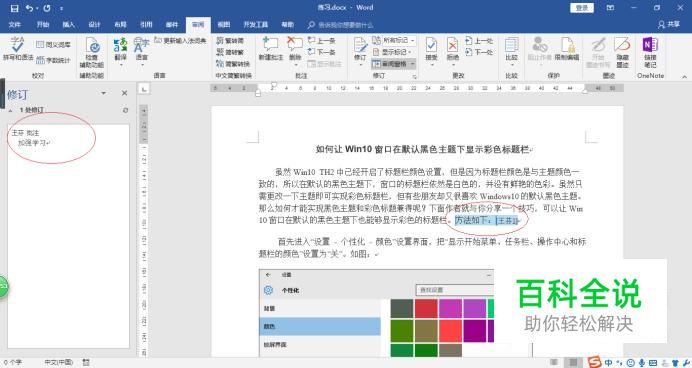Image resolution: width=692 pixels, height=368 pixels.
Task: Click 更新输入法词典 in the language group
Action: (x=180, y=41)
